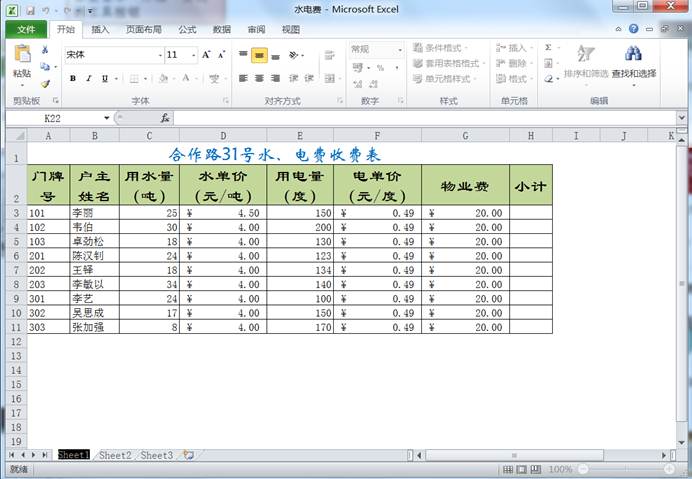Toggle italic formatting button
The width and height of the screenshot is (692, 479).
point(88,78)
